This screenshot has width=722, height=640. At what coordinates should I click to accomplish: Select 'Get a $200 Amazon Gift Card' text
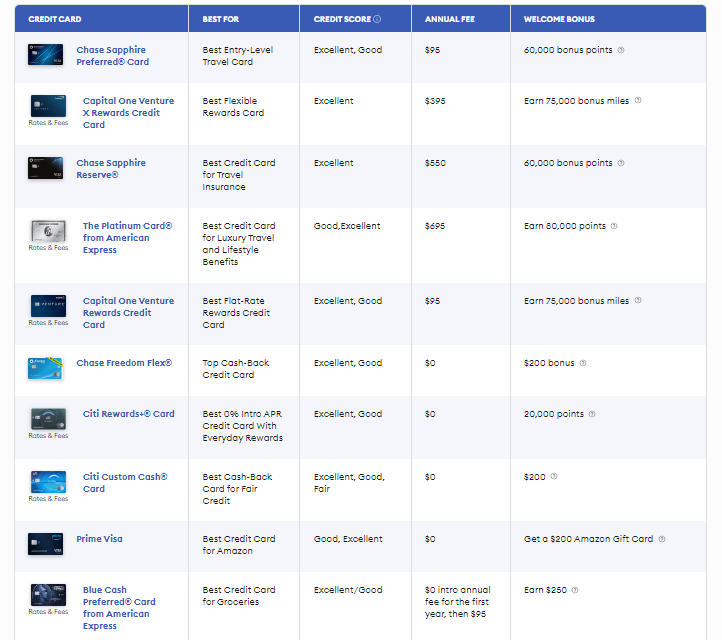[x=588, y=539]
